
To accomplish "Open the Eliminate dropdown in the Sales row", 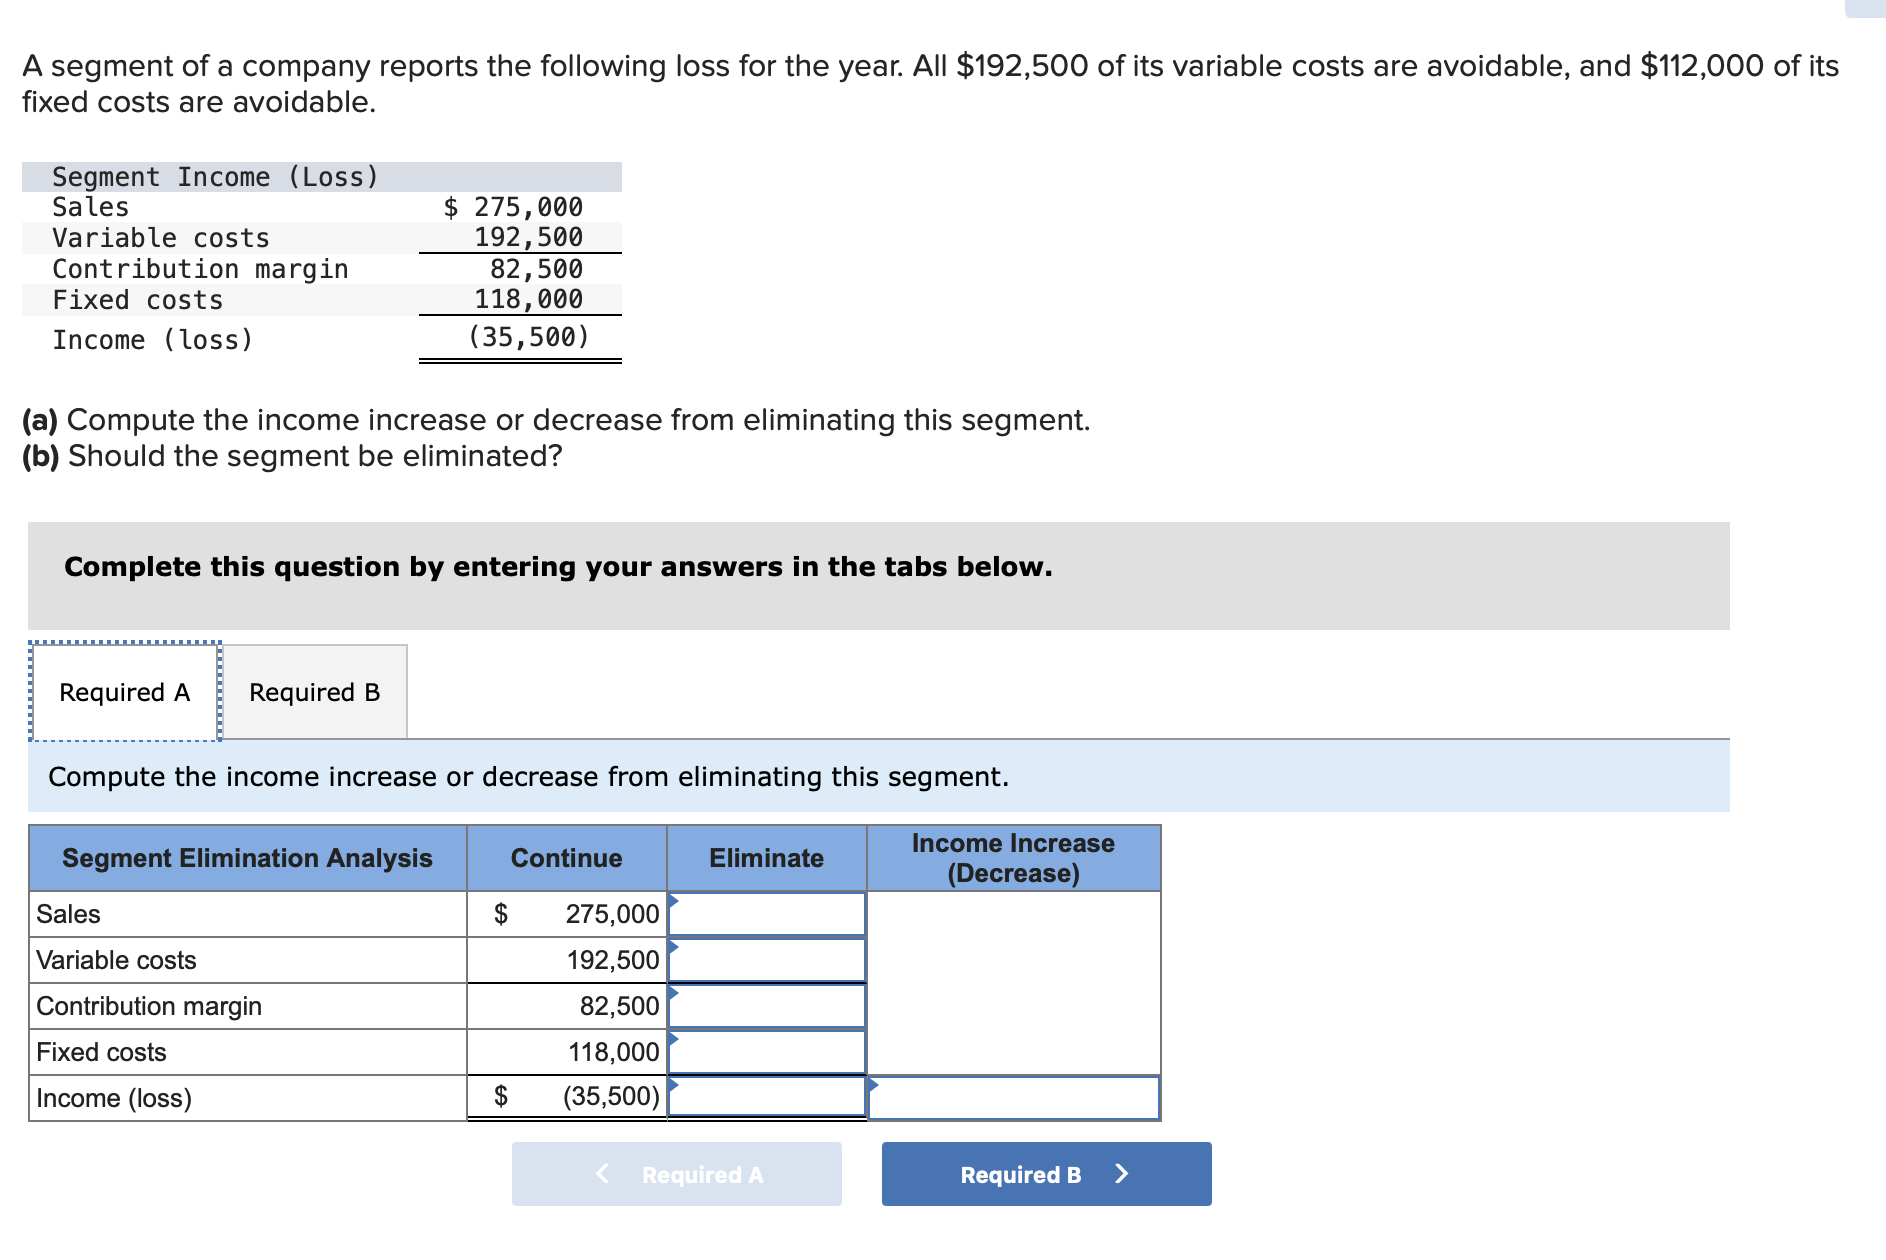I will (x=765, y=913).
